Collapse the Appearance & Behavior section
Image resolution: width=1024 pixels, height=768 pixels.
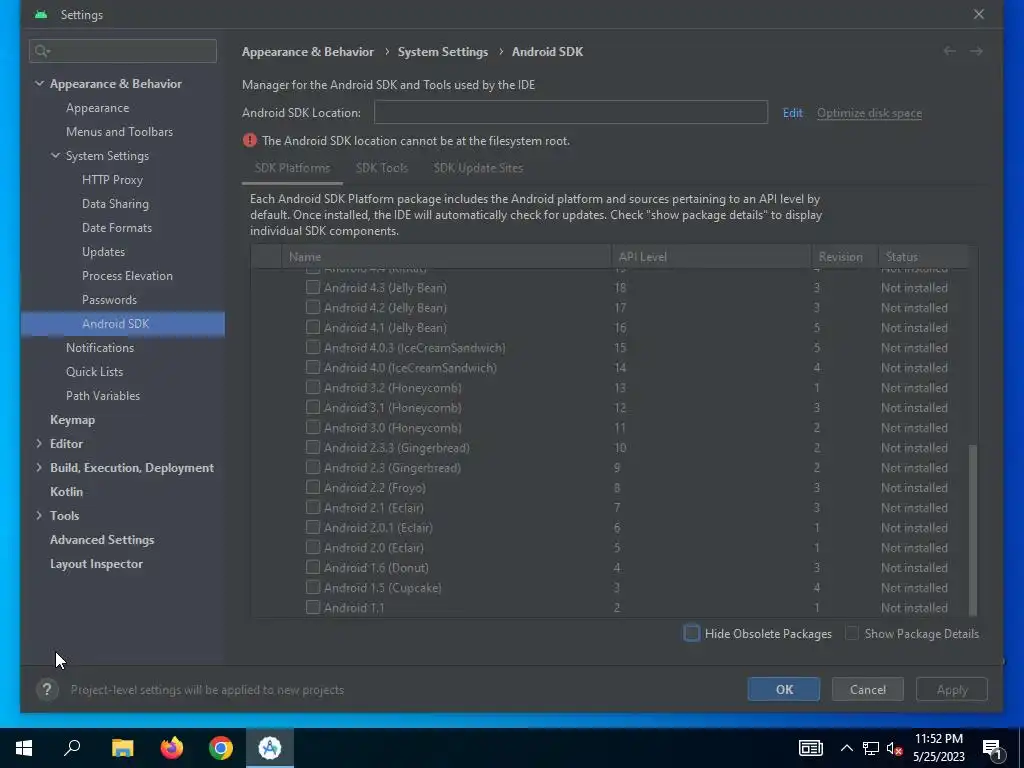click(x=39, y=84)
